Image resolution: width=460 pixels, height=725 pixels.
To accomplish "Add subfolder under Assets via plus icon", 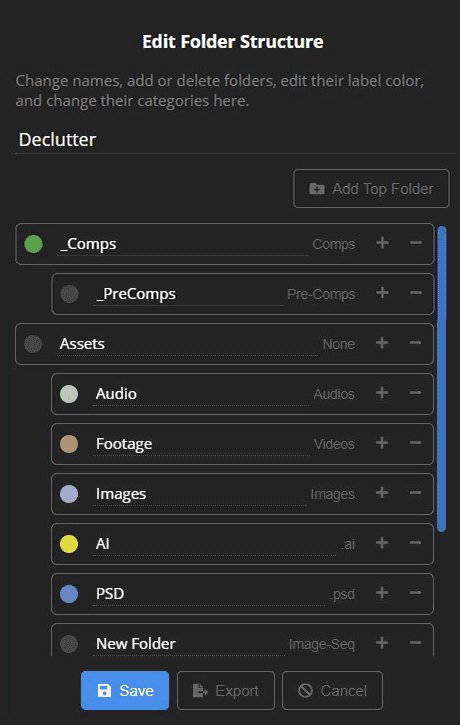I will (x=382, y=343).
